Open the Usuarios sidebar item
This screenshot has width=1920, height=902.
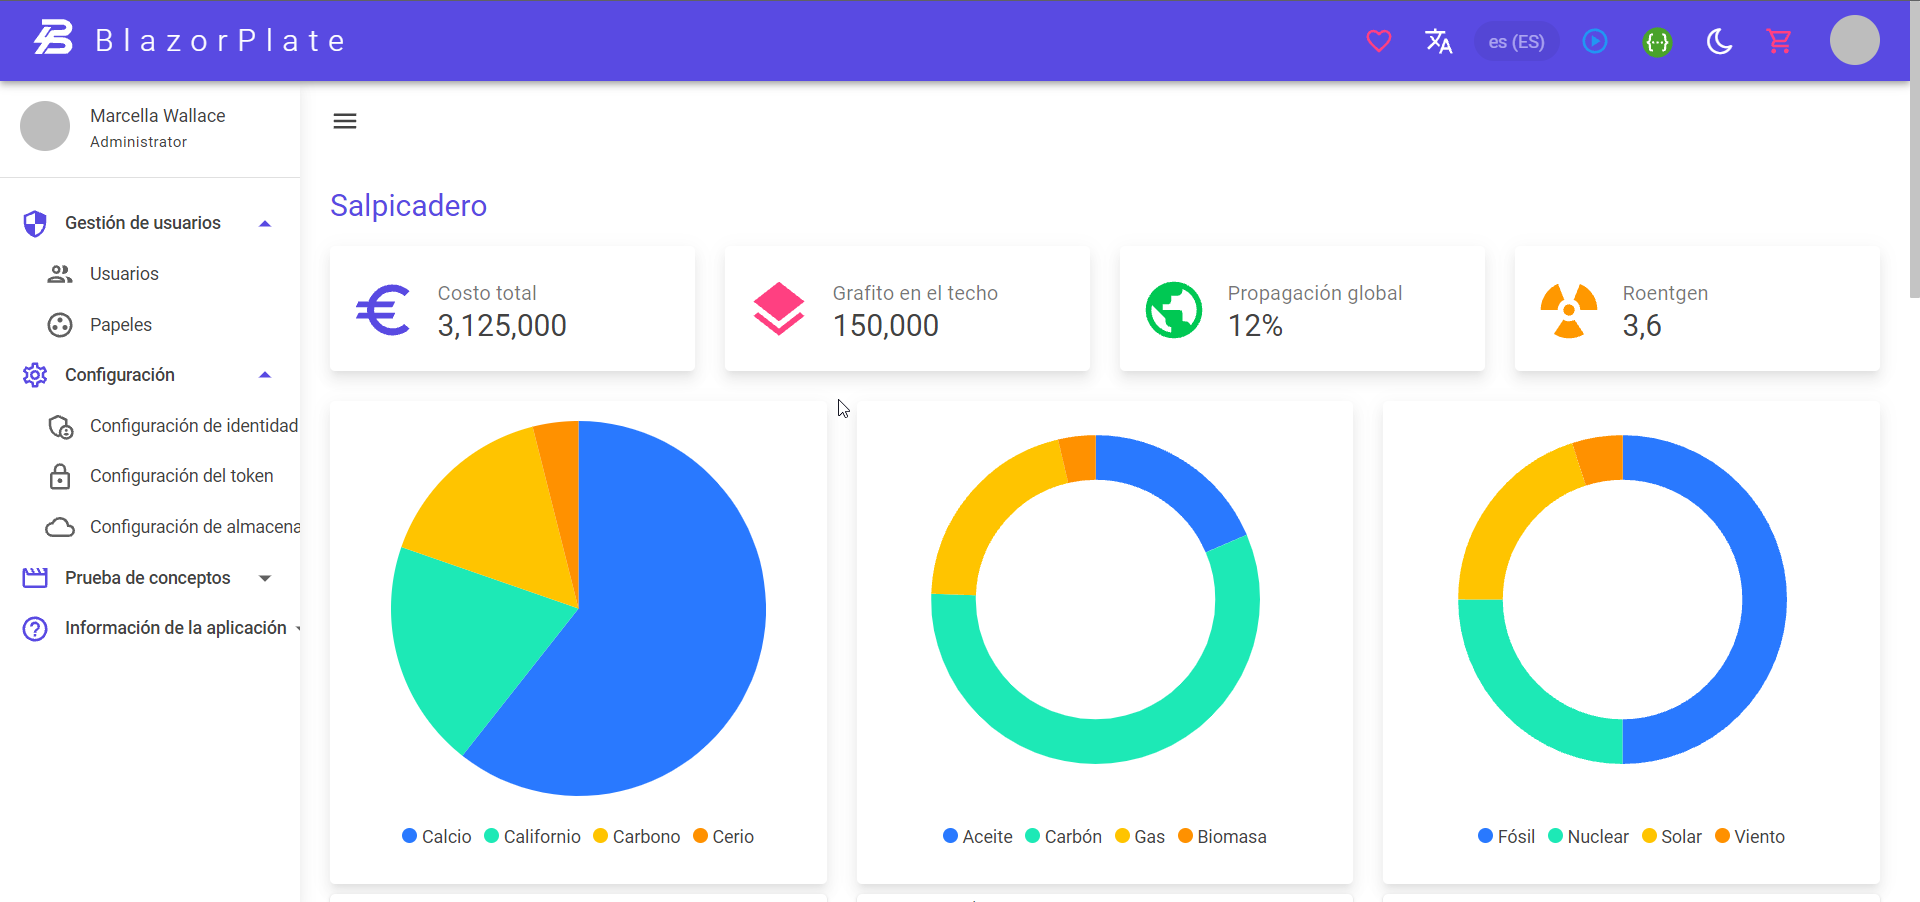pos(124,273)
